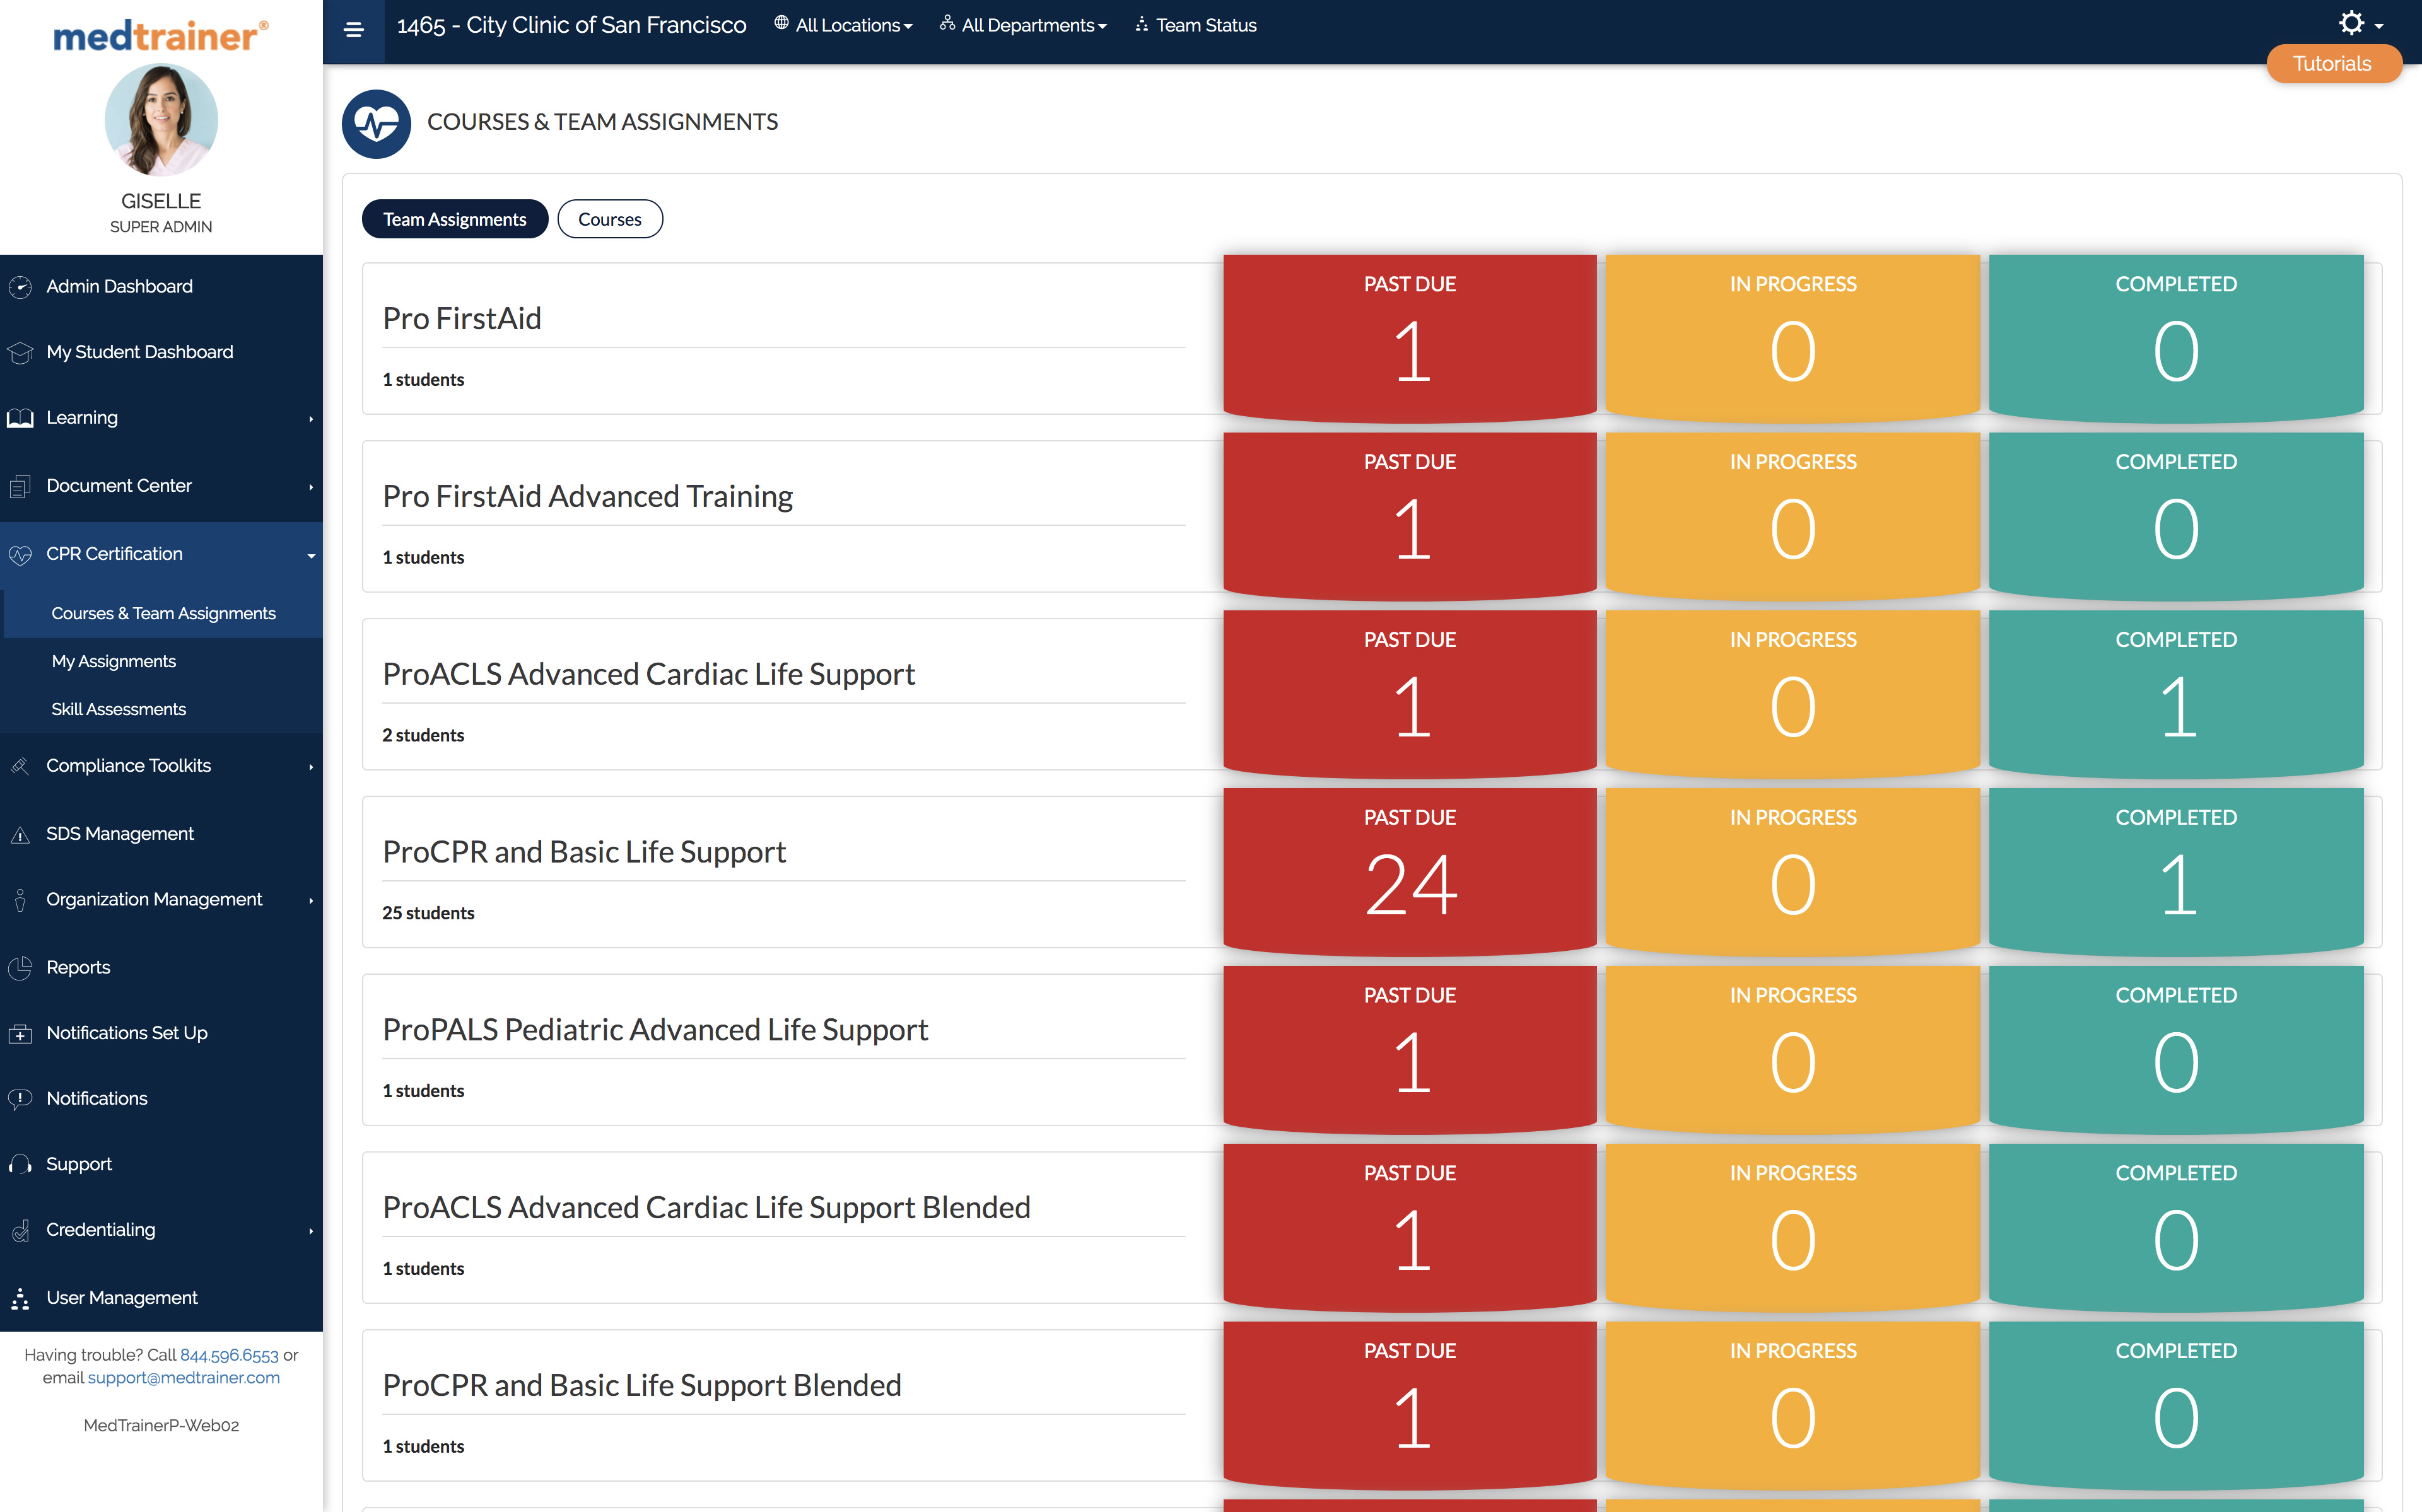Click the Team Status icon in the header
The height and width of the screenshot is (1512, 2422).
click(x=1140, y=24)
